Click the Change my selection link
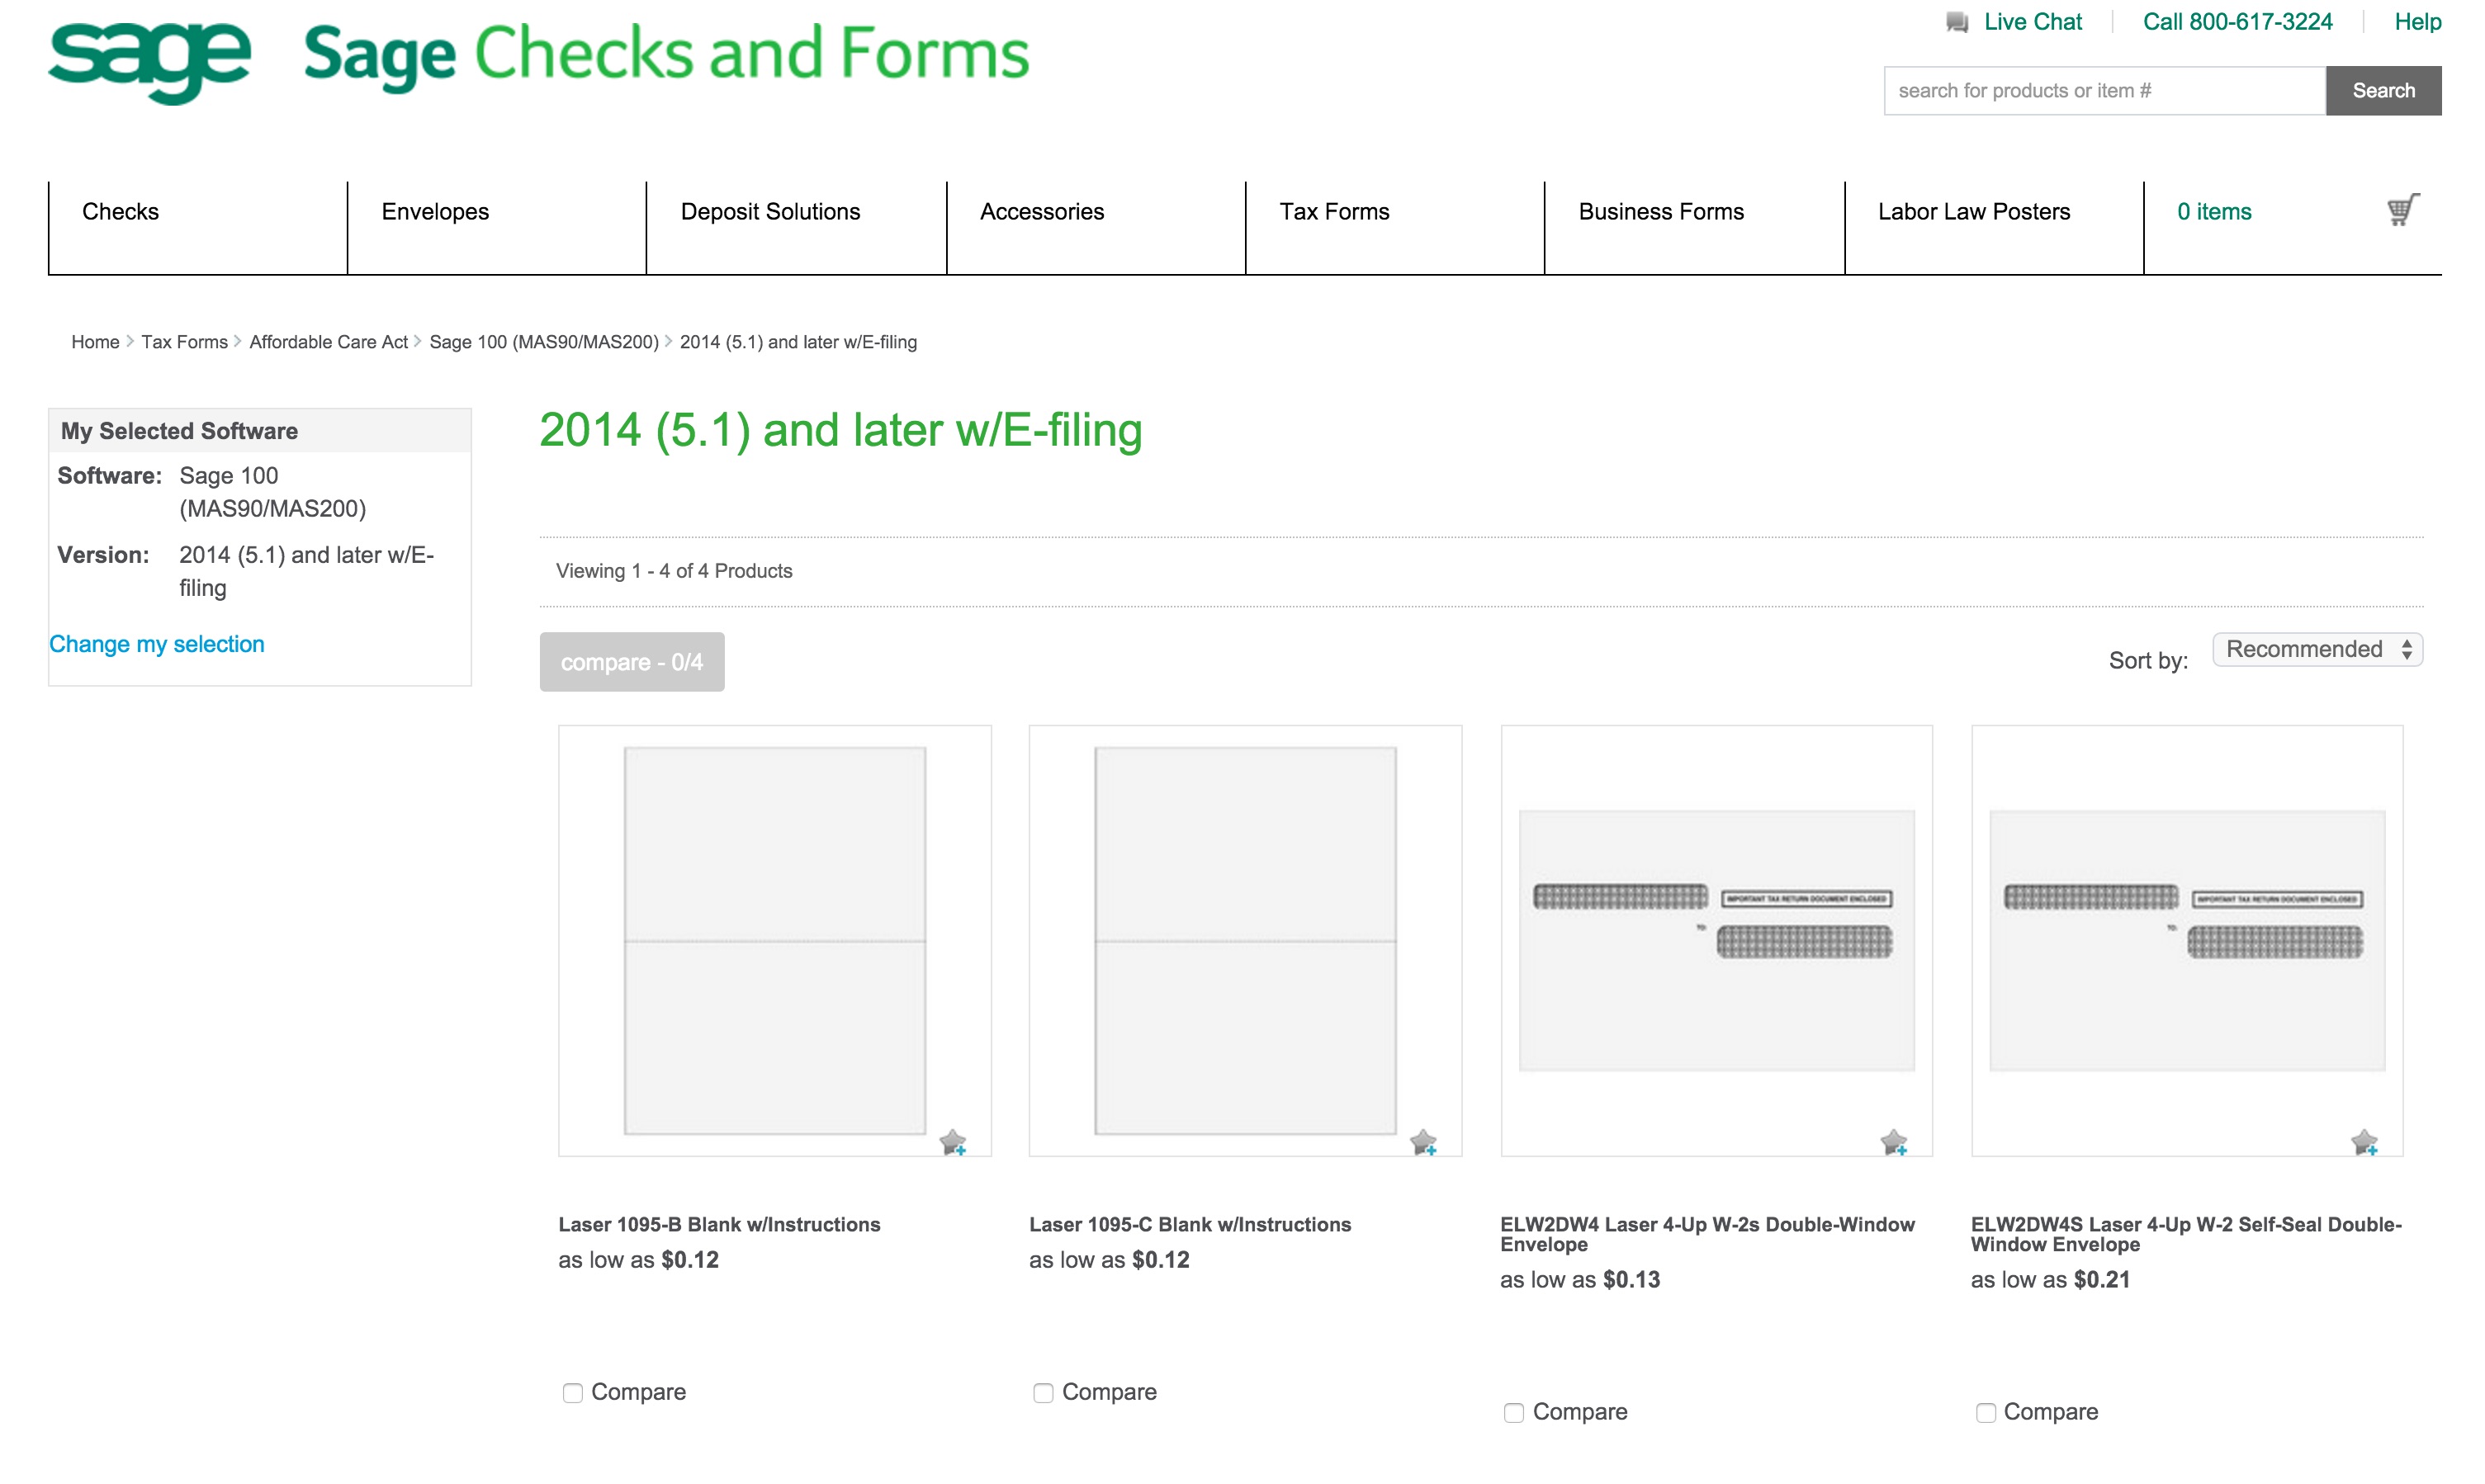The height and width of the screenshot is (1484, 2485). click(x=156, y=644)
